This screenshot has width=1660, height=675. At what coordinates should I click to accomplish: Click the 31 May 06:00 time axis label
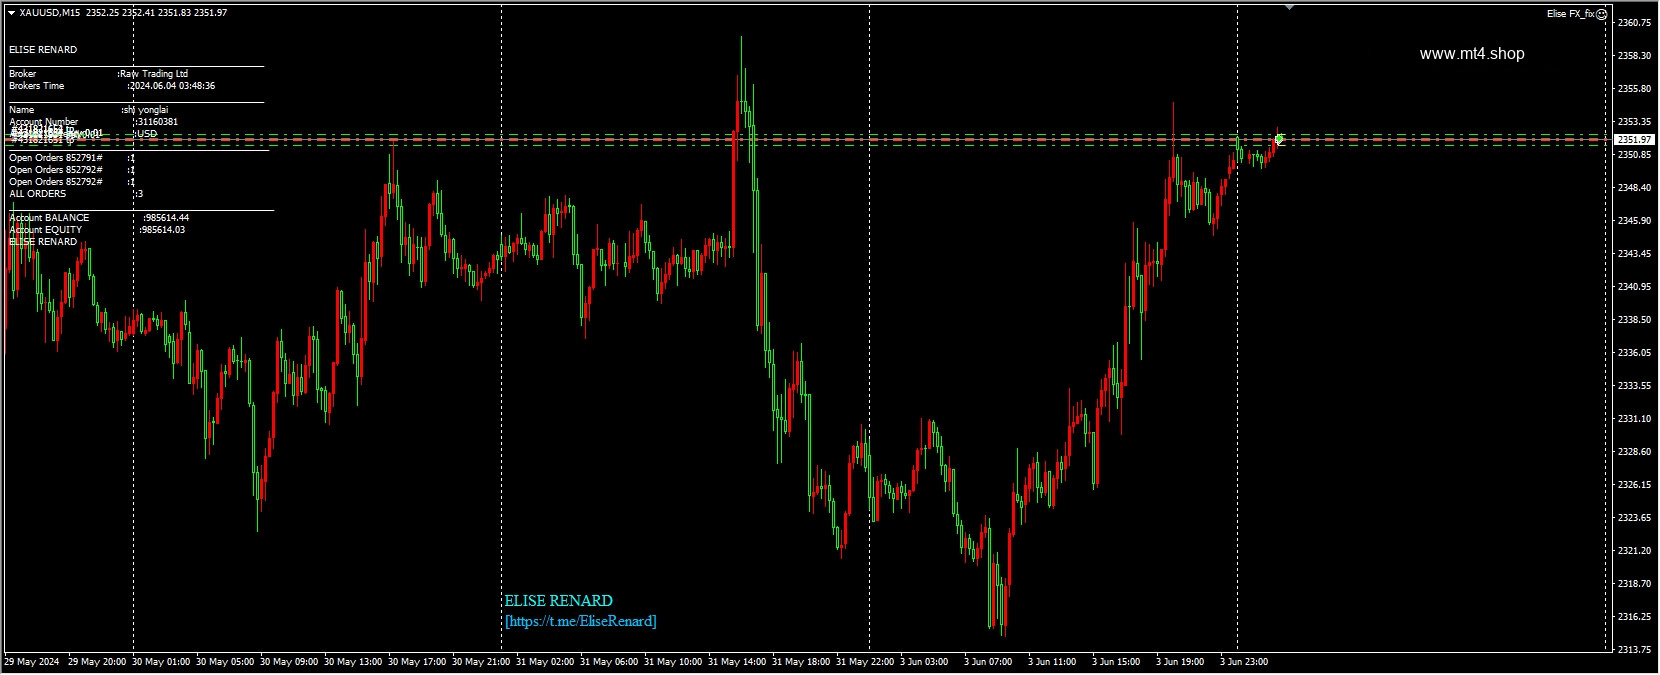[x=609, y=662]
